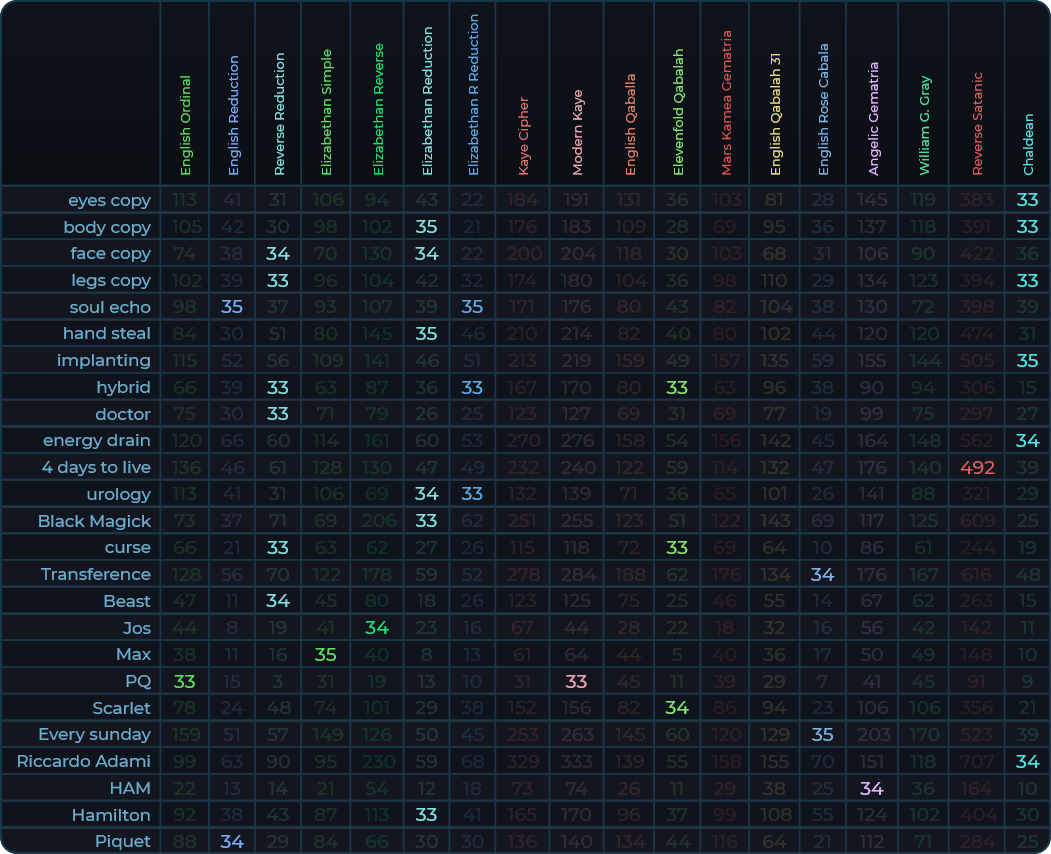Select the Kaye Cipher column header

pyautogui.click(x=523, y=136)
